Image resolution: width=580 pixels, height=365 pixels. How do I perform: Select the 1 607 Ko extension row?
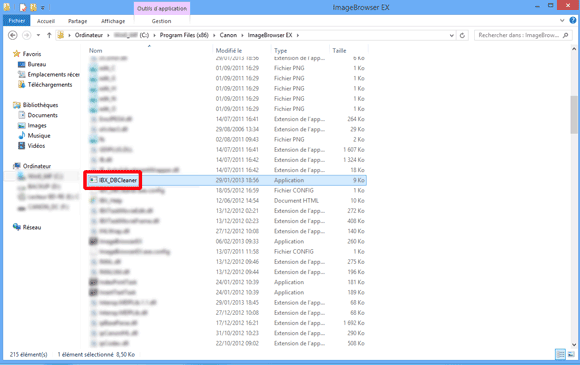[227, 150]
